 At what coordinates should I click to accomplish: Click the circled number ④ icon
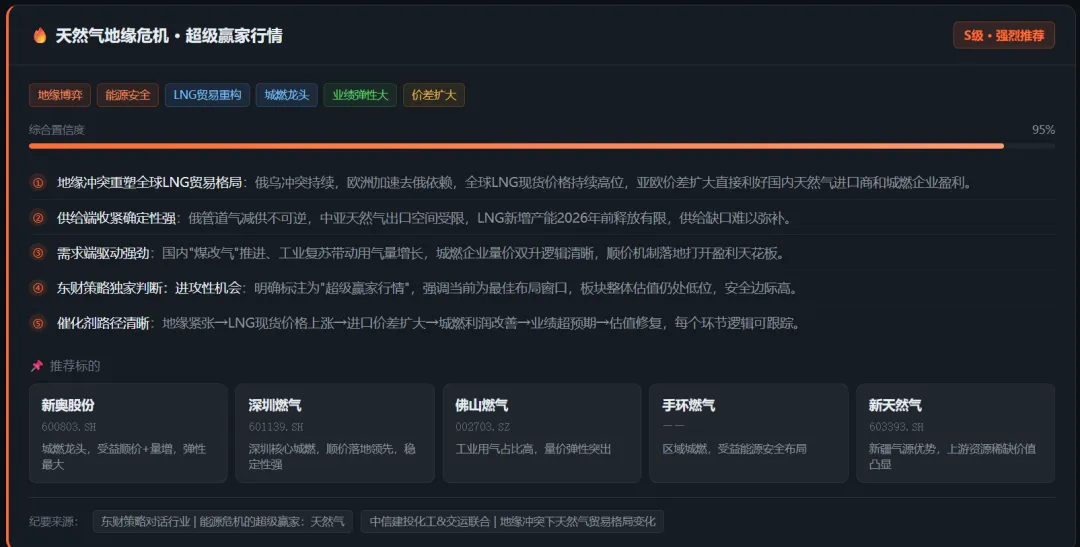click(39, 288)
